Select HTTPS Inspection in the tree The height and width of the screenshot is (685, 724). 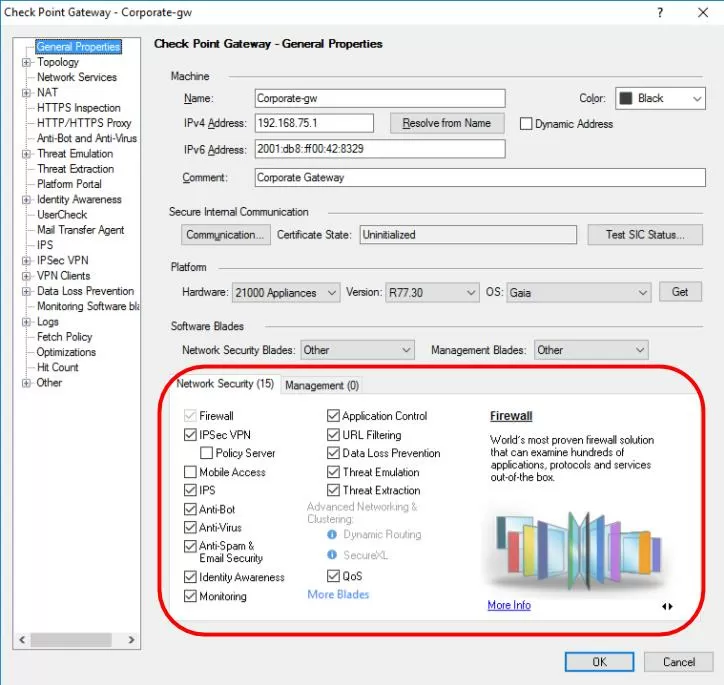[x=78, y=108]
